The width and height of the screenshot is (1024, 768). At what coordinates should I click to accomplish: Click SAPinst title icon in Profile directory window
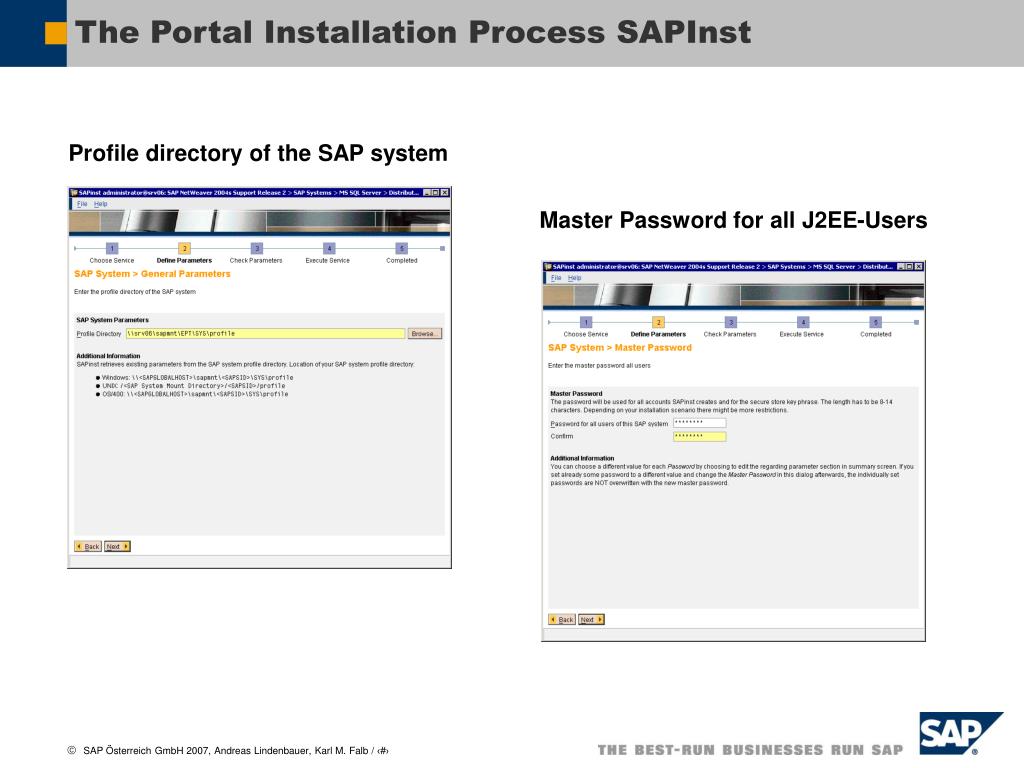[x=74, y=193]
